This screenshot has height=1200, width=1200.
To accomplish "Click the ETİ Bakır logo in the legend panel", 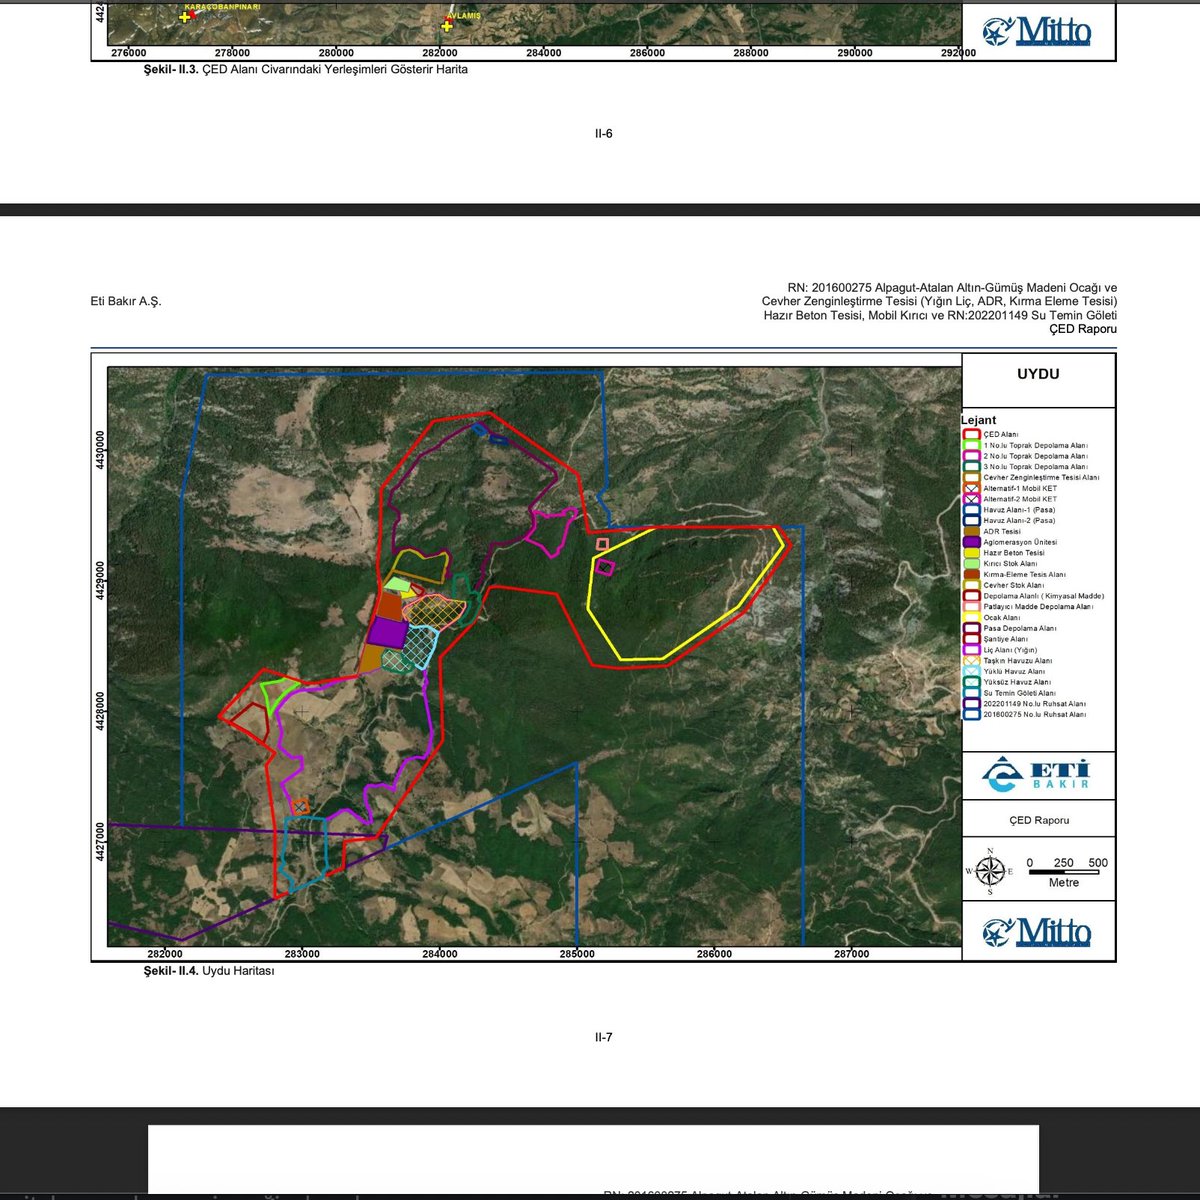I will pos(1037,775).
